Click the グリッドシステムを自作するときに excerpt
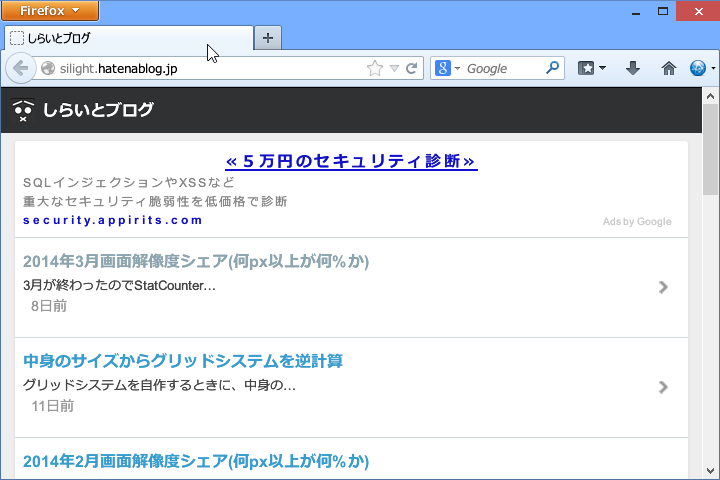The image size is (720, 480). (159, 385)
